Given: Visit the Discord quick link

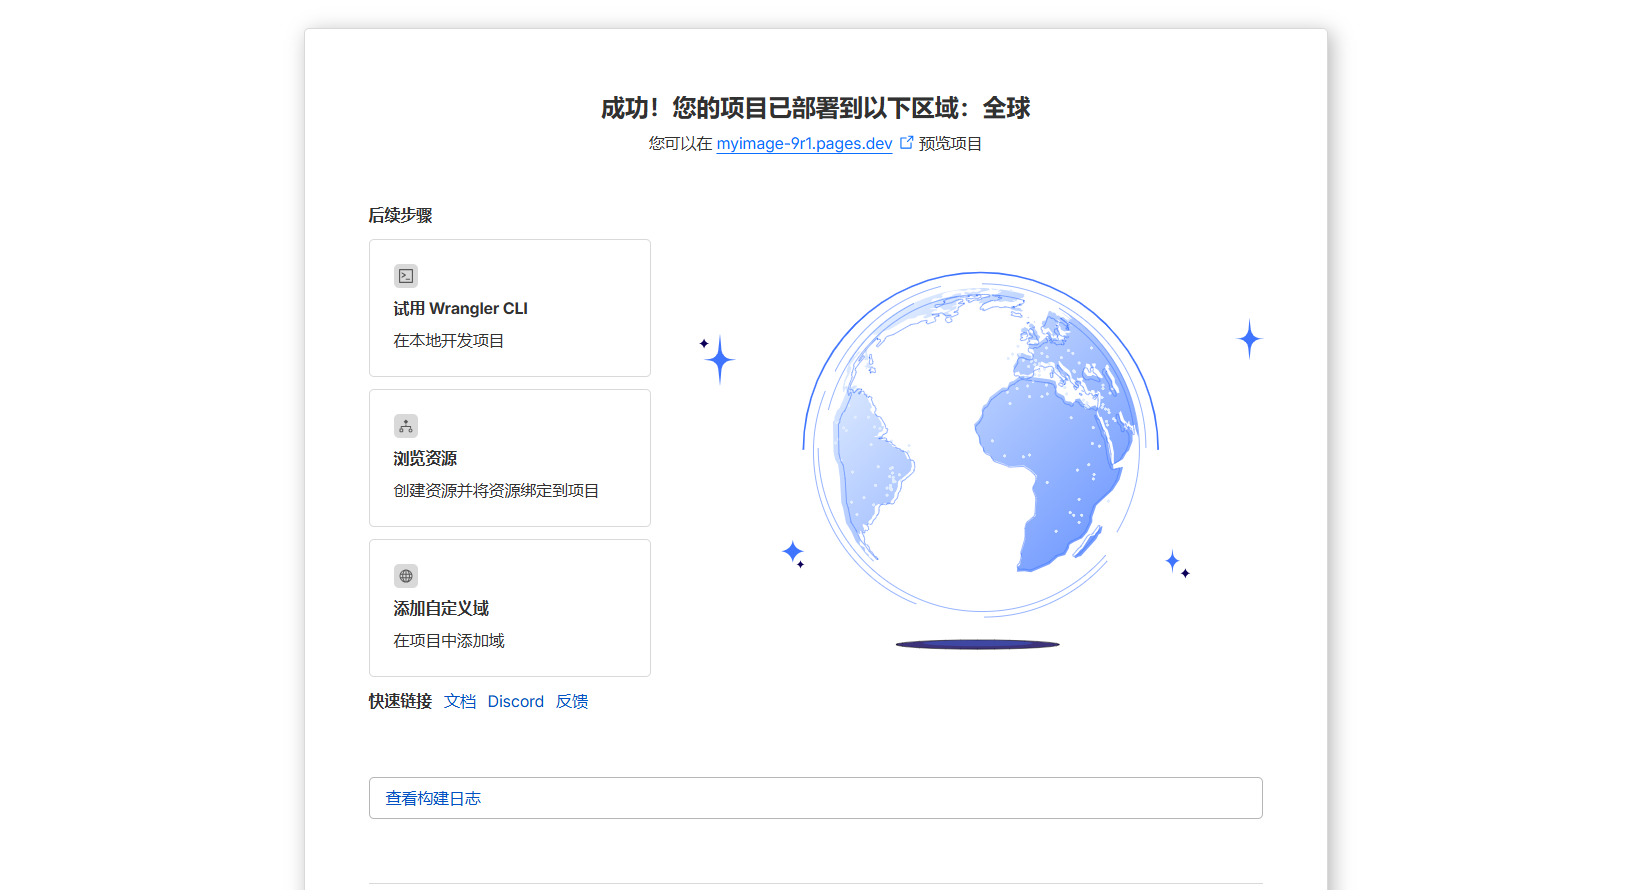Looking at the screenshot, I should pyautogui.click(x=516, y=702).
